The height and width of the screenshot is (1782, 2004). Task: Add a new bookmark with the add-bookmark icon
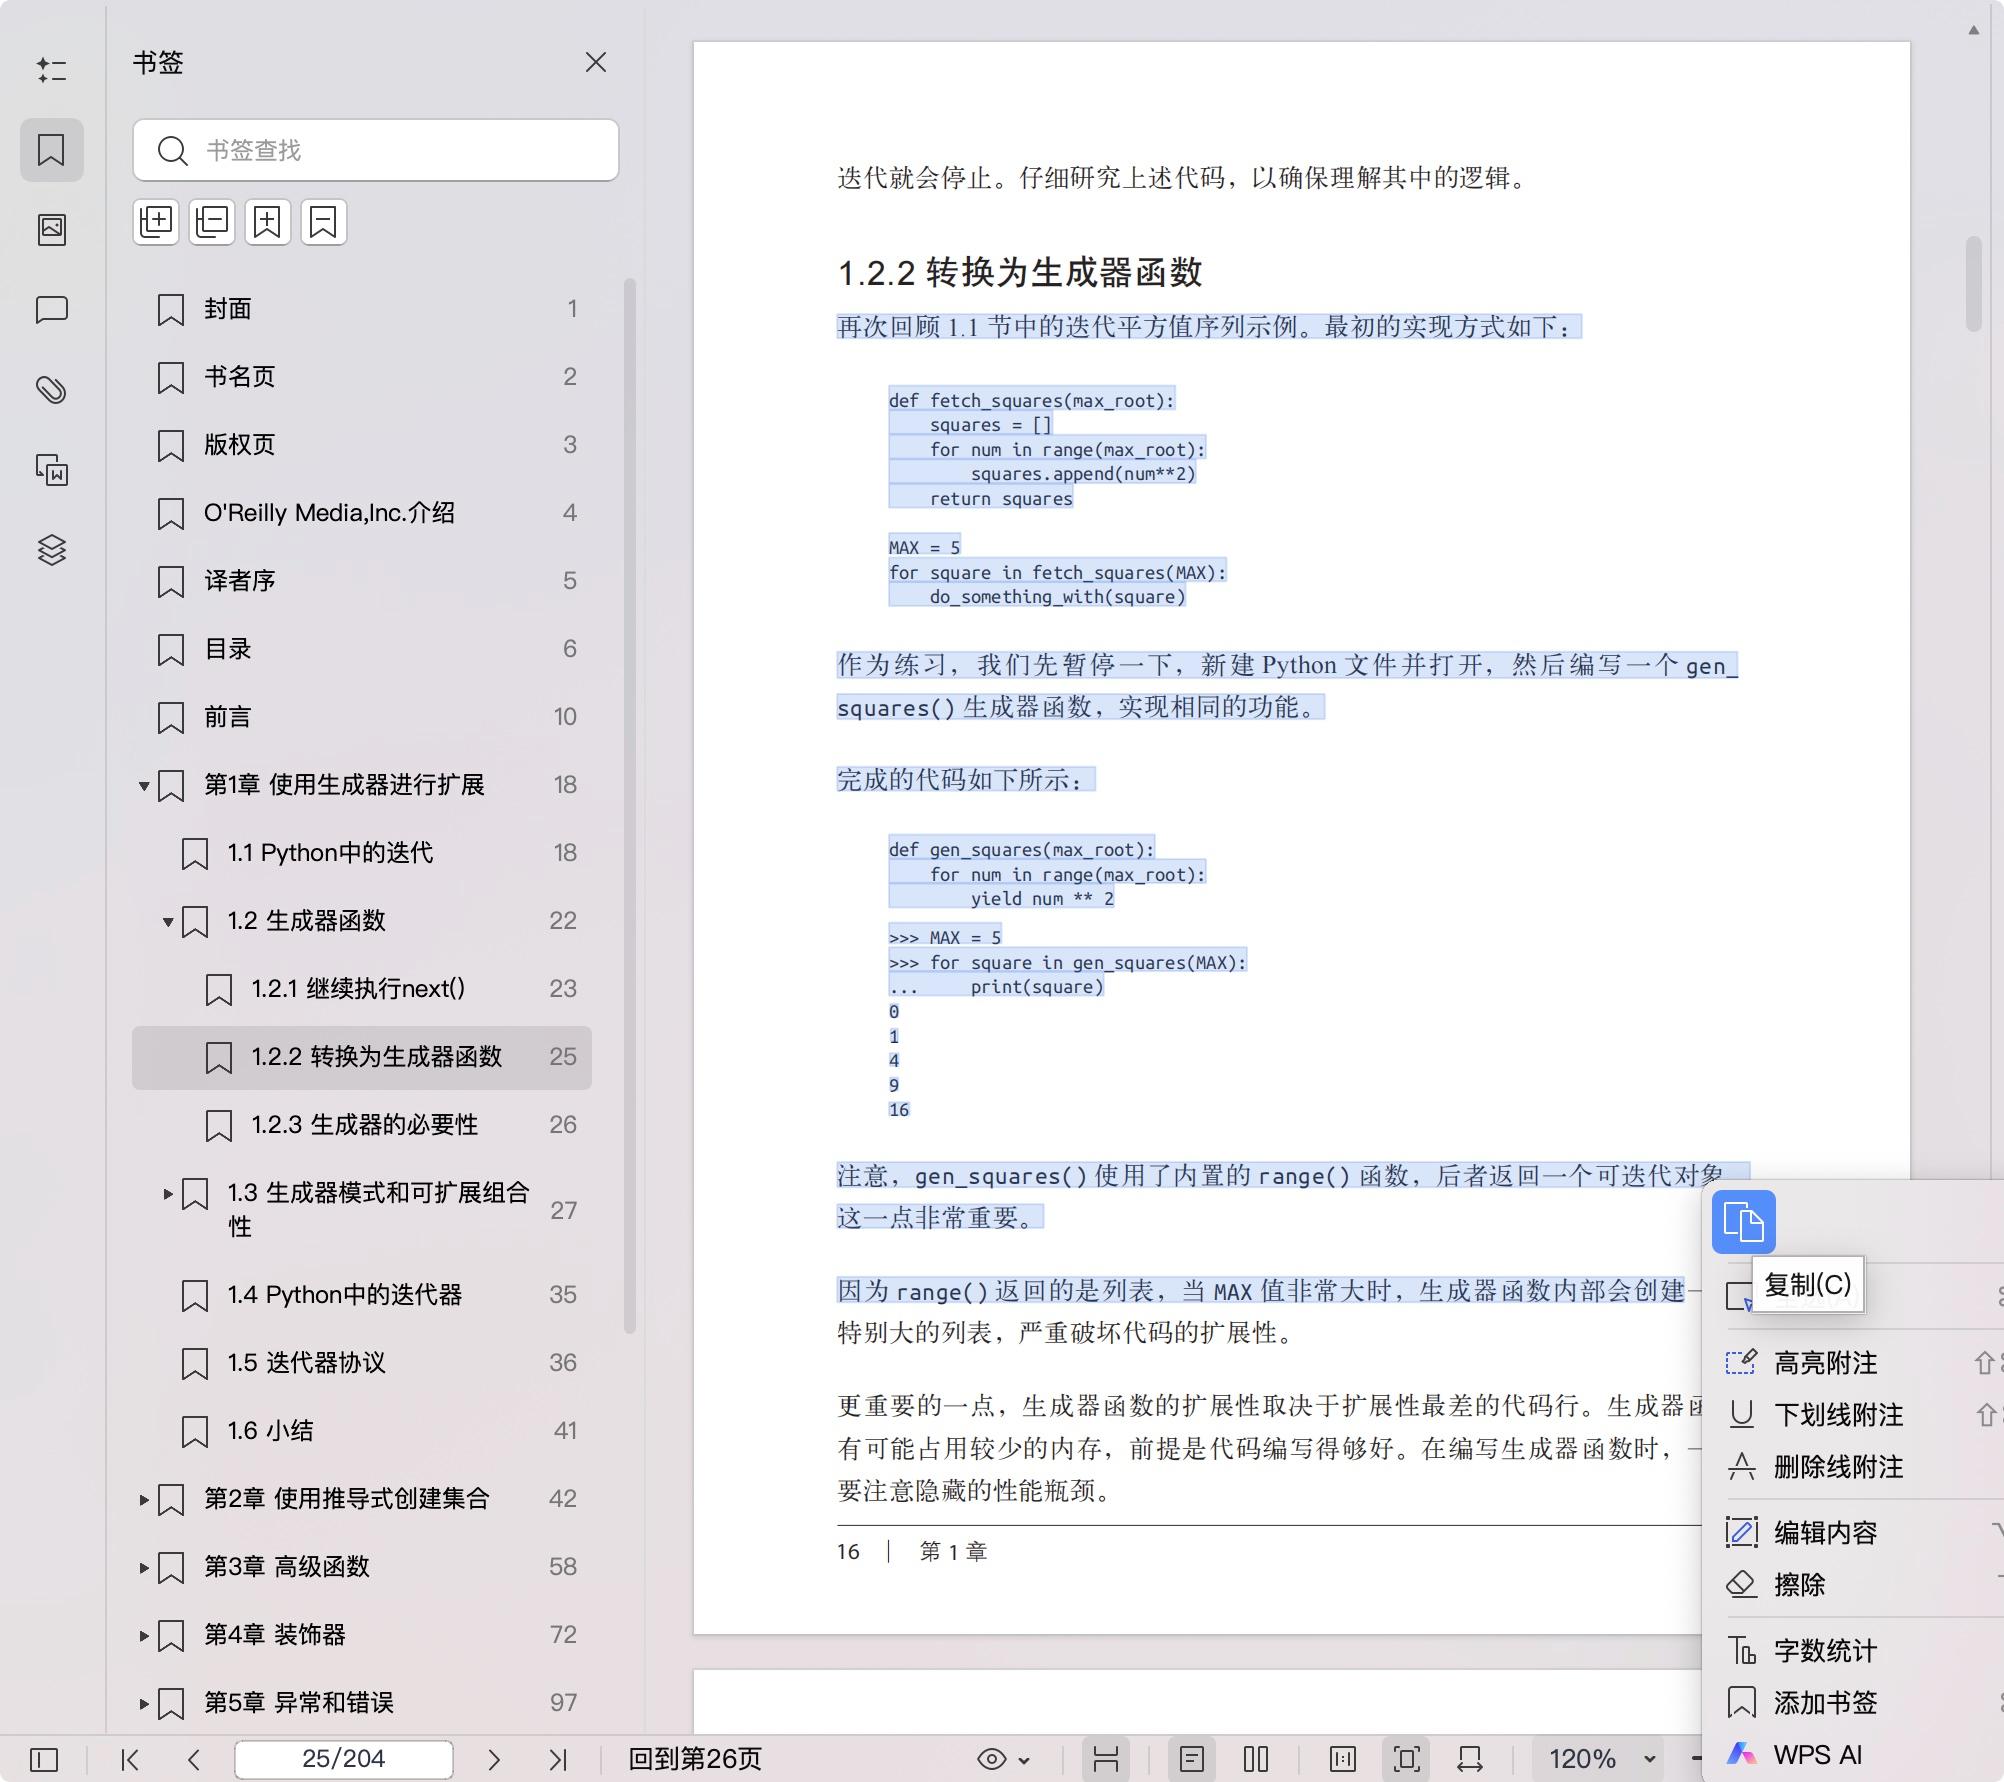click(x=266, y=221)
